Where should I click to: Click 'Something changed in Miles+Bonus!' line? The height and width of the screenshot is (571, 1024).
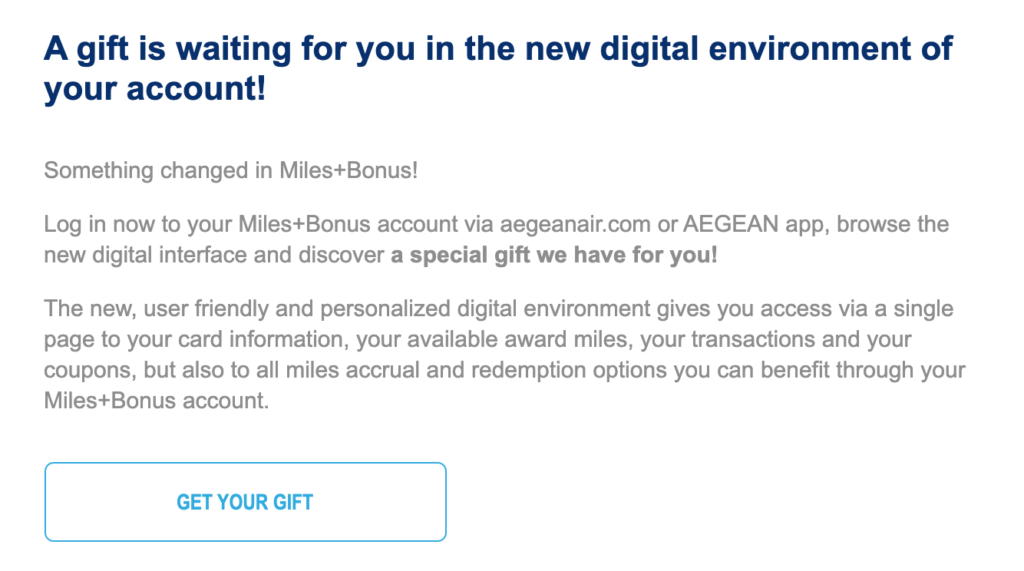(231, 171)
